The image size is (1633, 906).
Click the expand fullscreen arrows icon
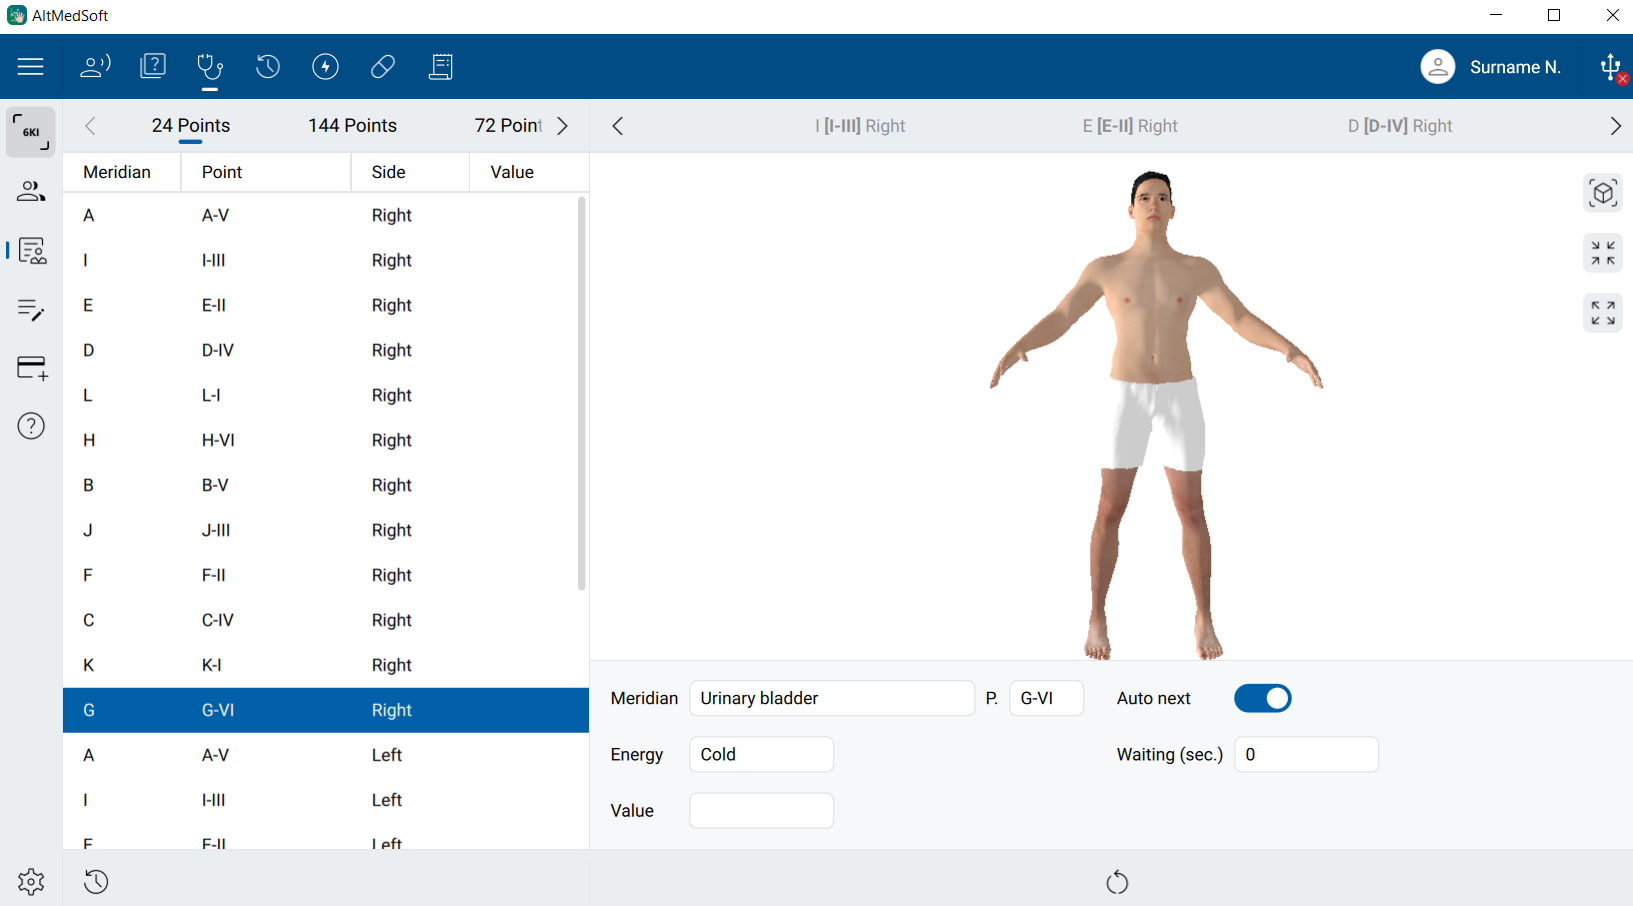click(1602, 313)
